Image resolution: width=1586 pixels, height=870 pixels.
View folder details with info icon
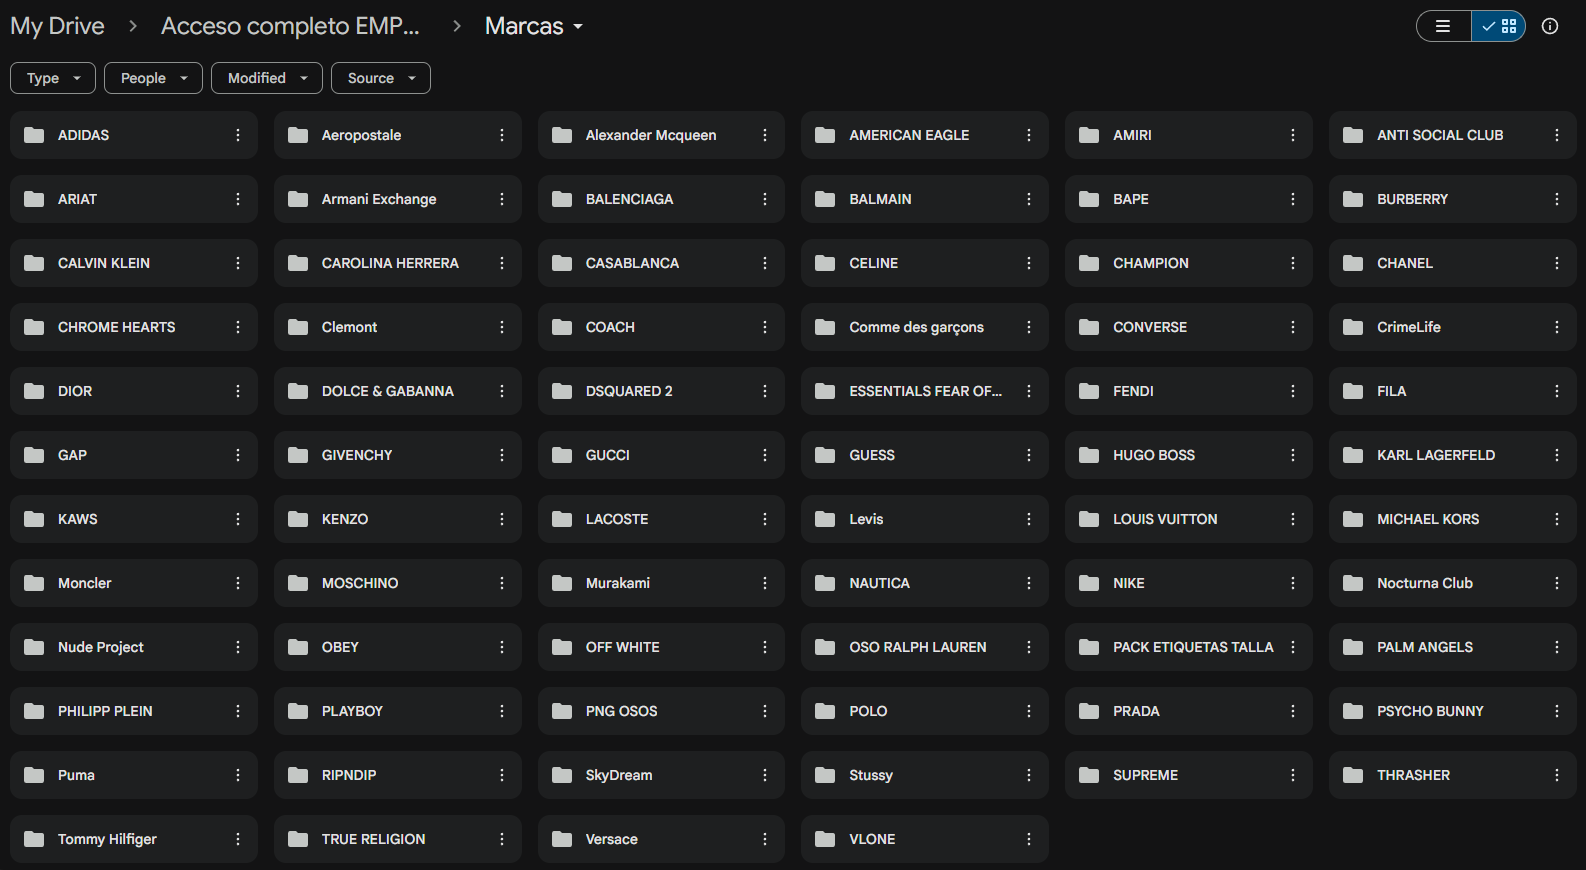click(1550, 26)
